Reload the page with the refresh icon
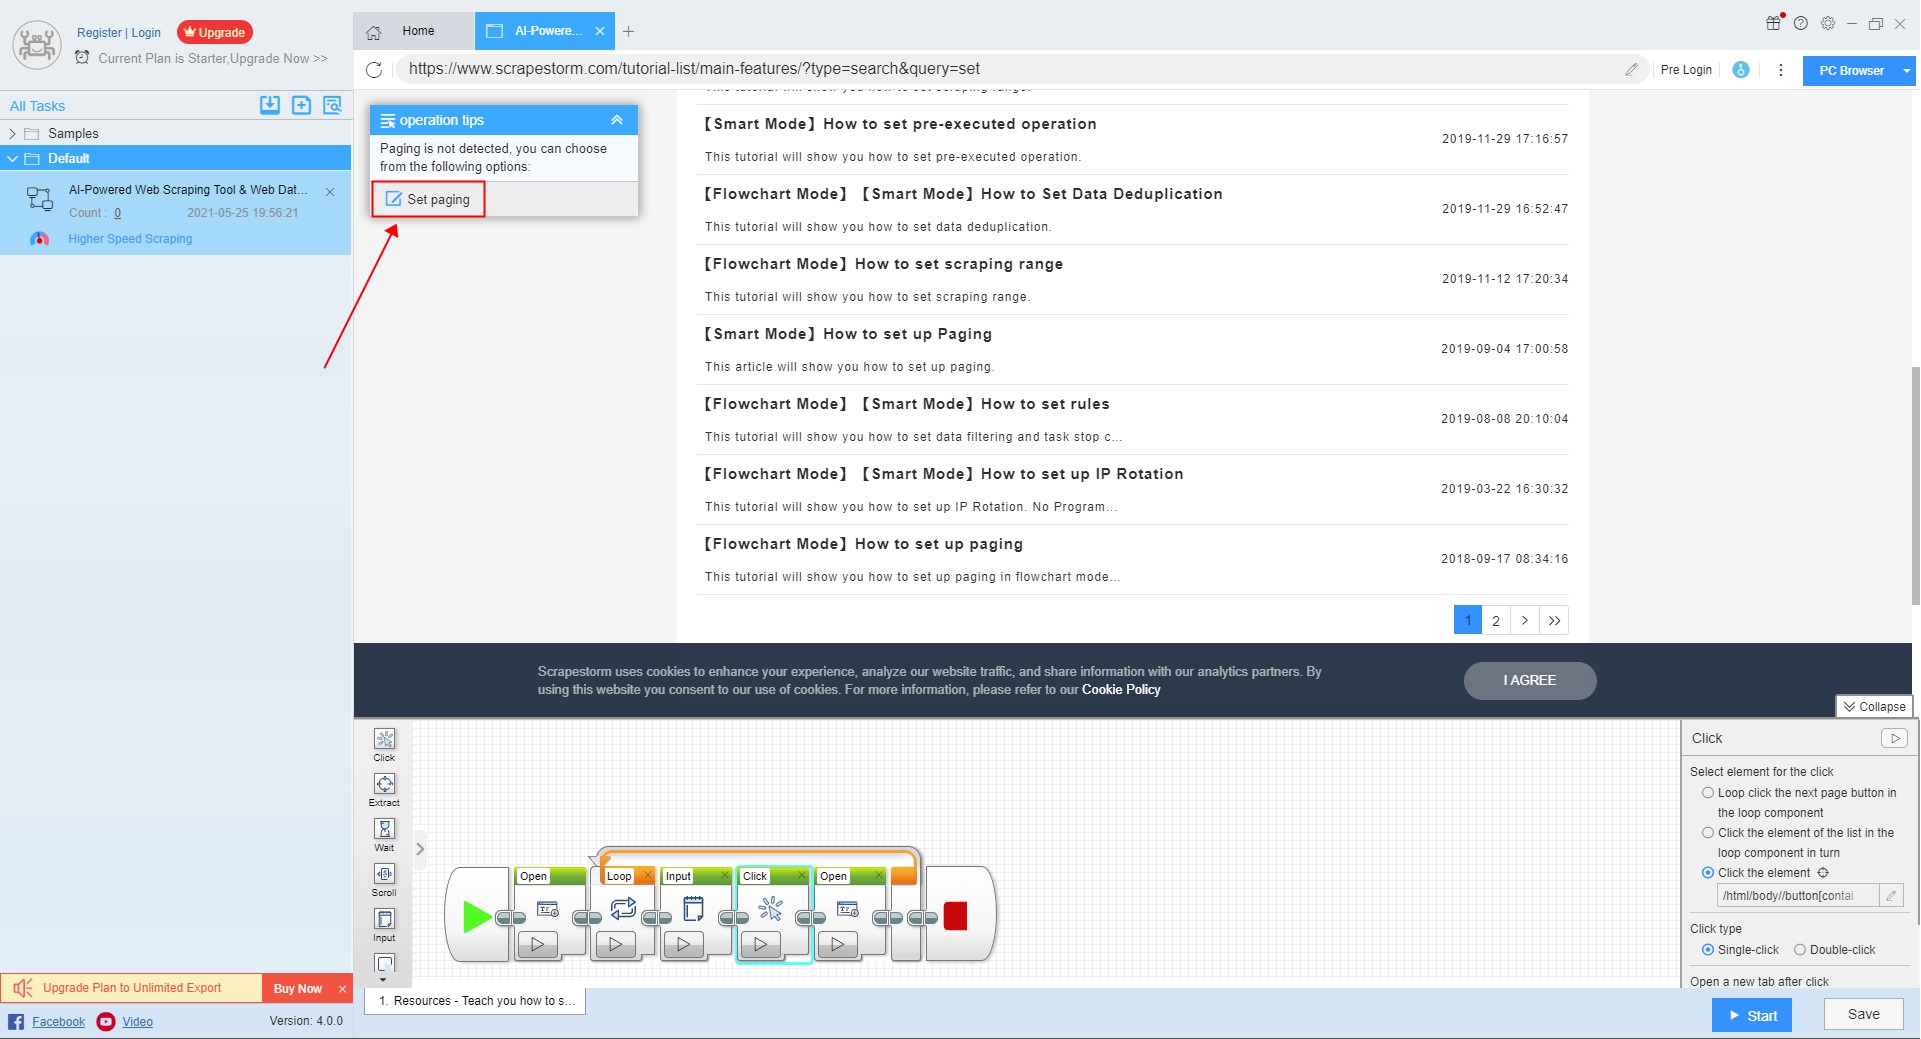 [374, 69]
